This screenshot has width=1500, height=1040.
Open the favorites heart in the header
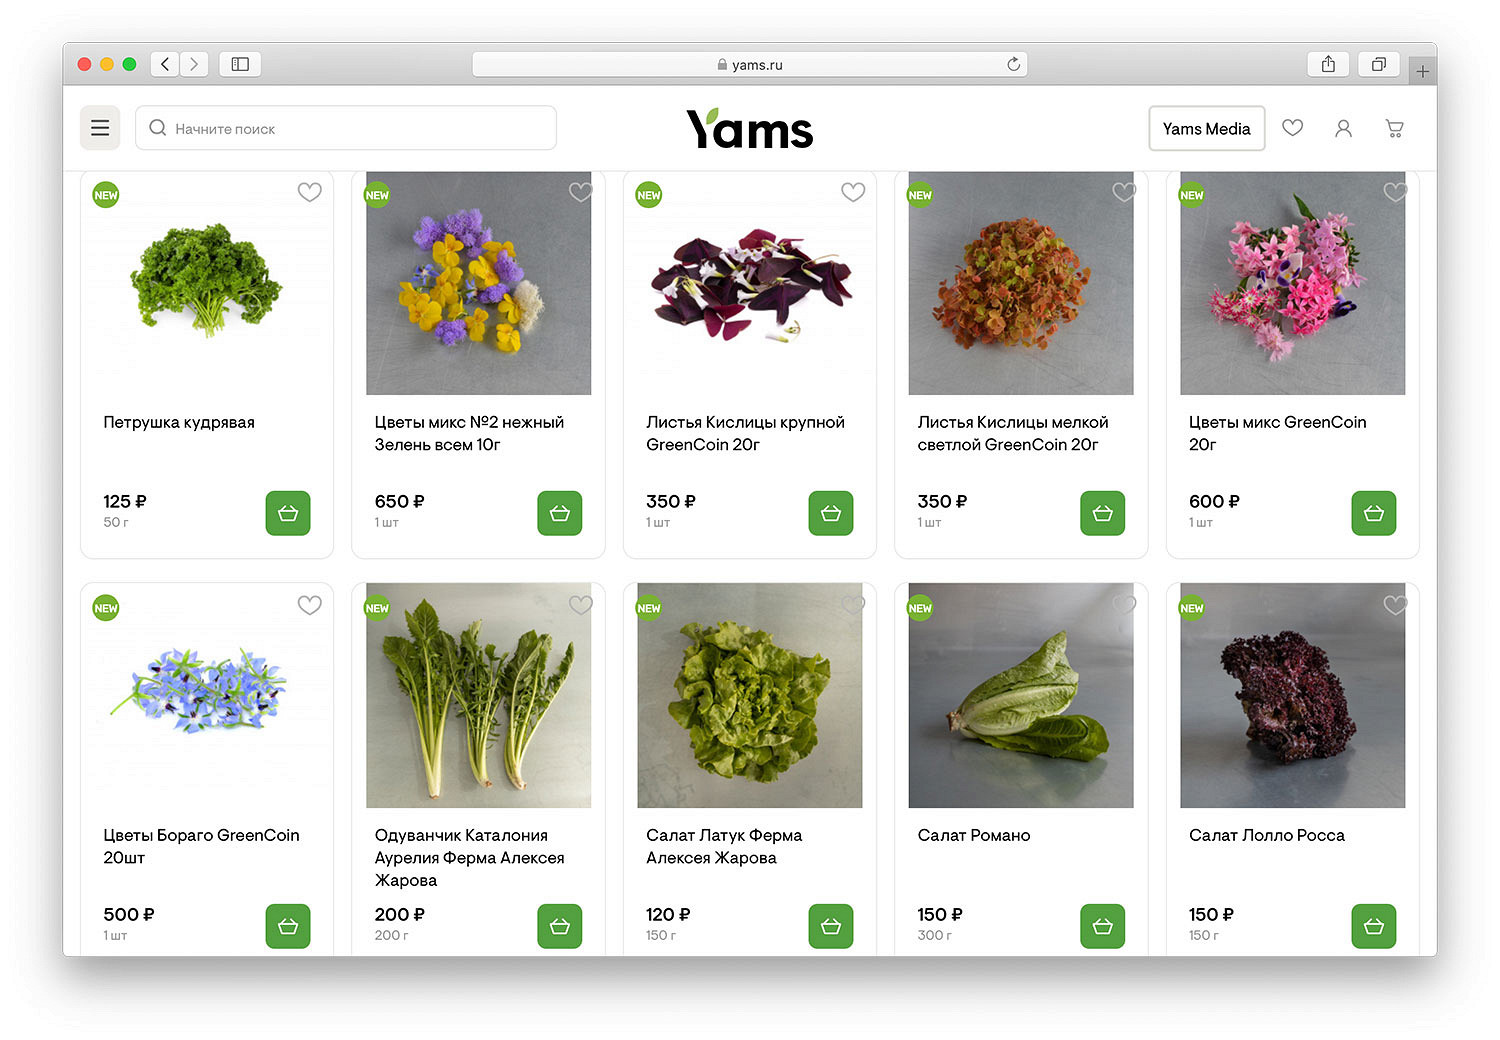(1293, 128)
